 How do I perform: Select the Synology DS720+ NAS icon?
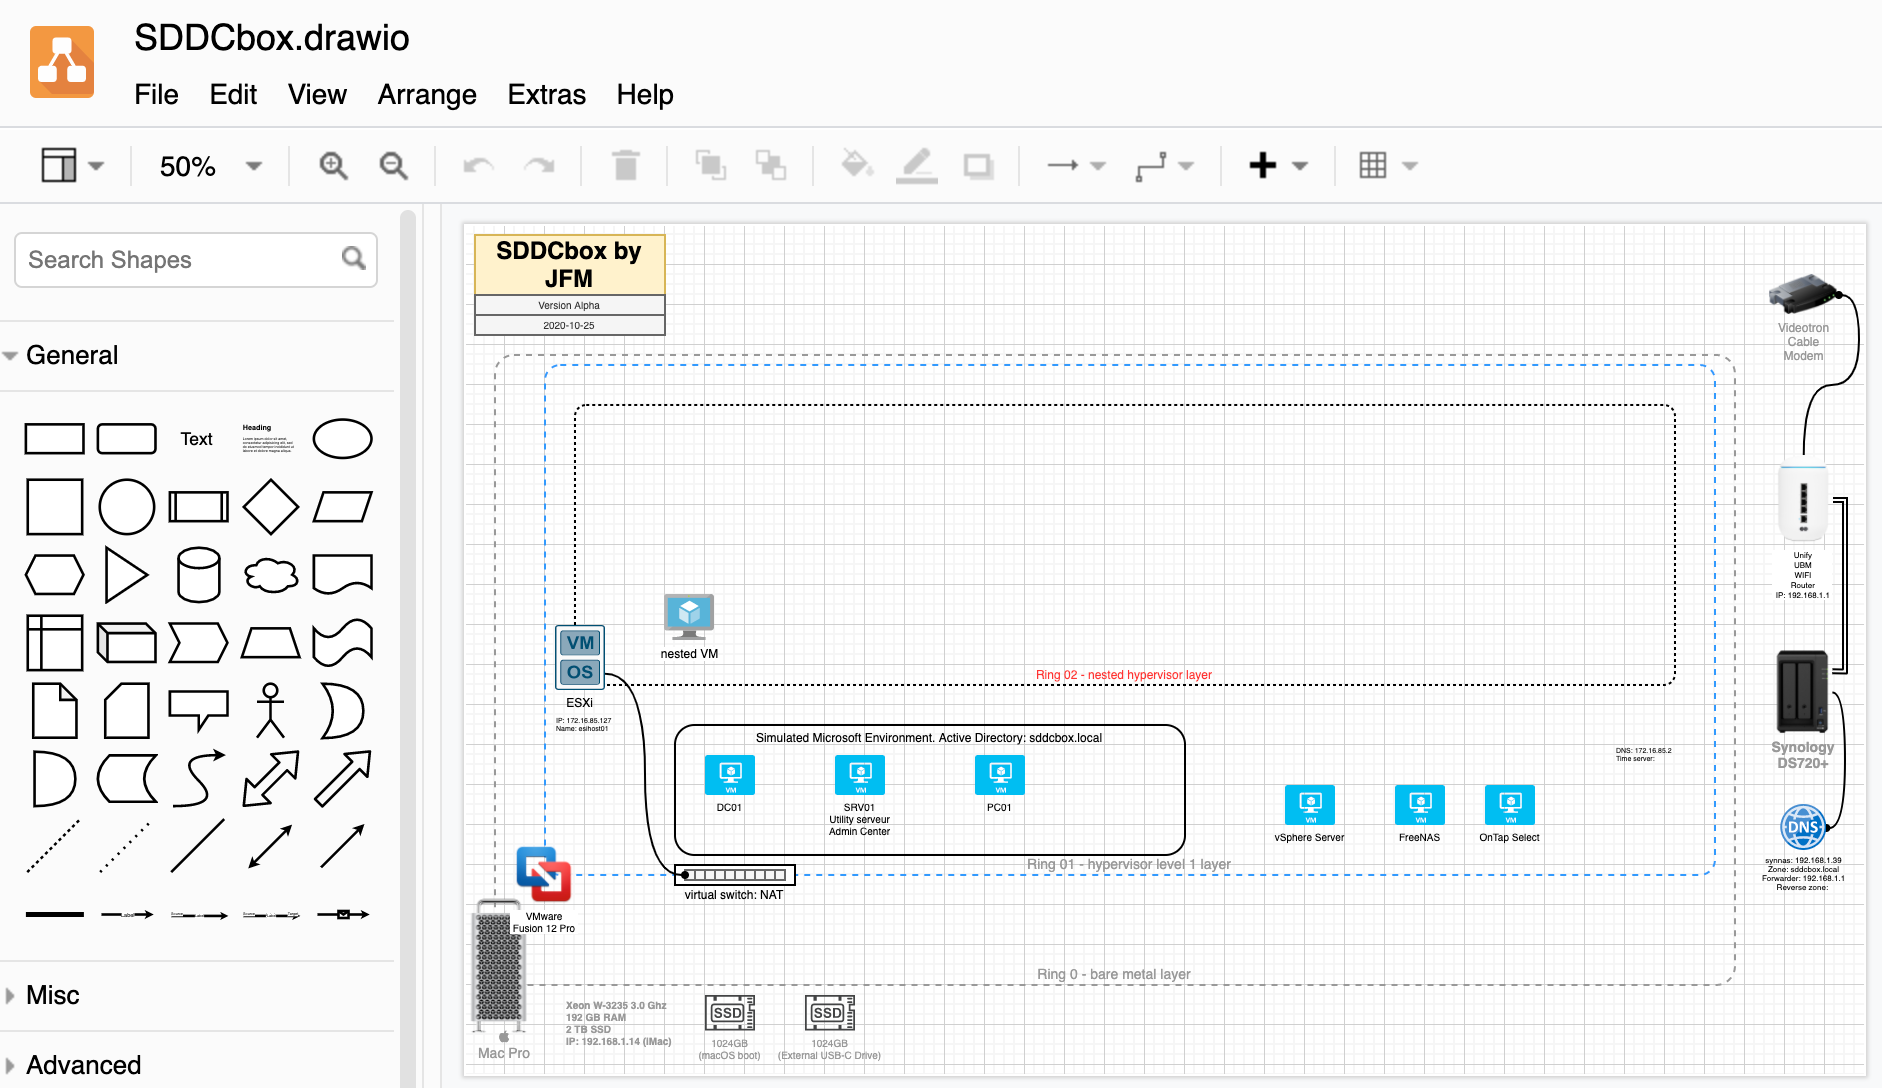click(1802, 692)
